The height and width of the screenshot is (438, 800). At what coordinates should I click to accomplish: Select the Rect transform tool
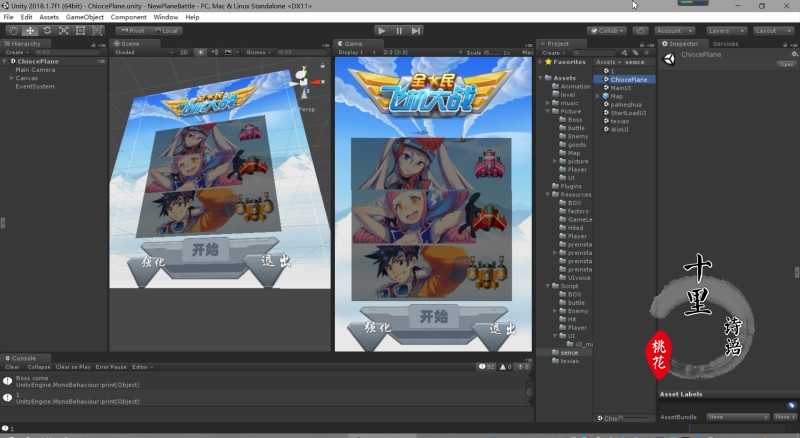click(x=81, y=31)
